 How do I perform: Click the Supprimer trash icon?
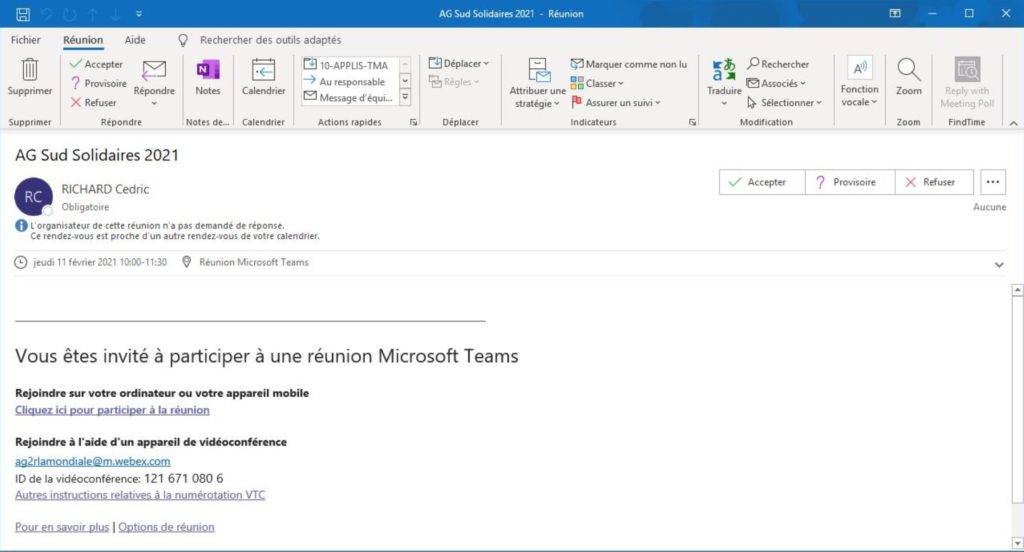30,70
